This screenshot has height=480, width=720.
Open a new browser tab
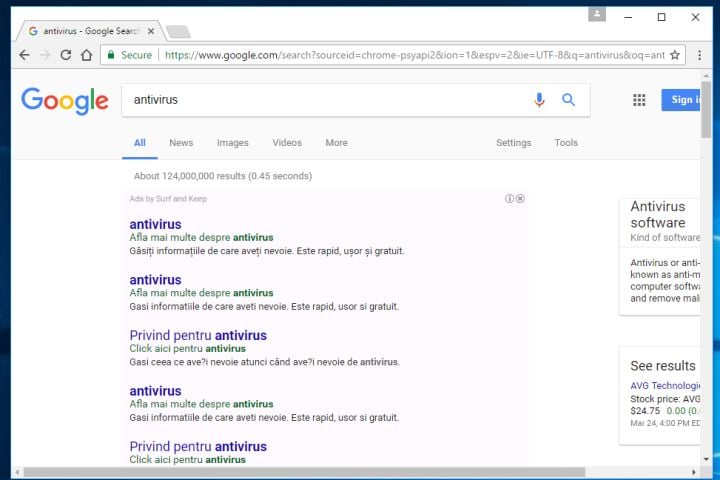[x=178, y=32]
